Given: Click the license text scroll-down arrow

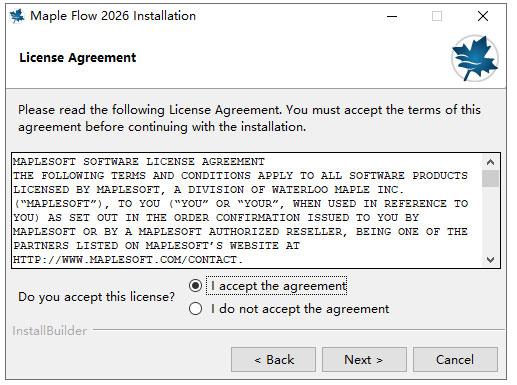Looking at the screenshot, I should [x=490, y=259].
